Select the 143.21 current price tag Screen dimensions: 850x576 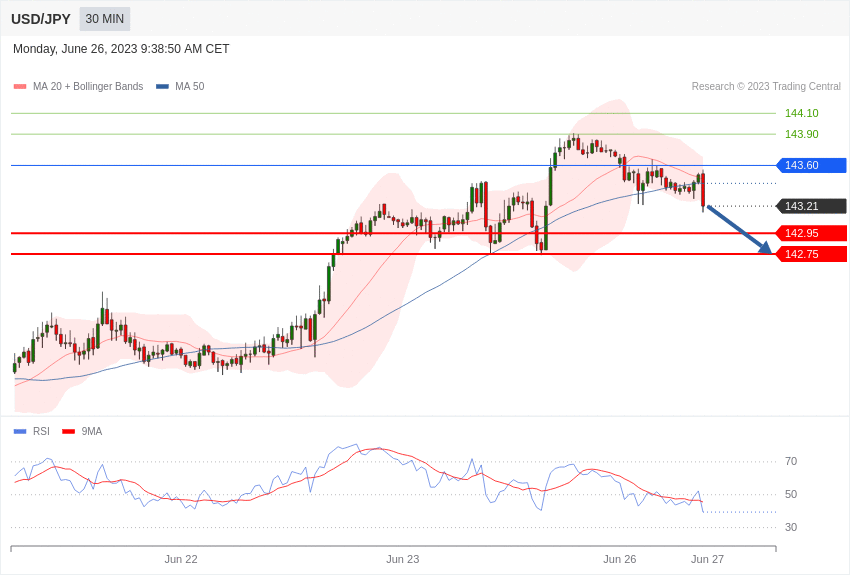point(812,206)
